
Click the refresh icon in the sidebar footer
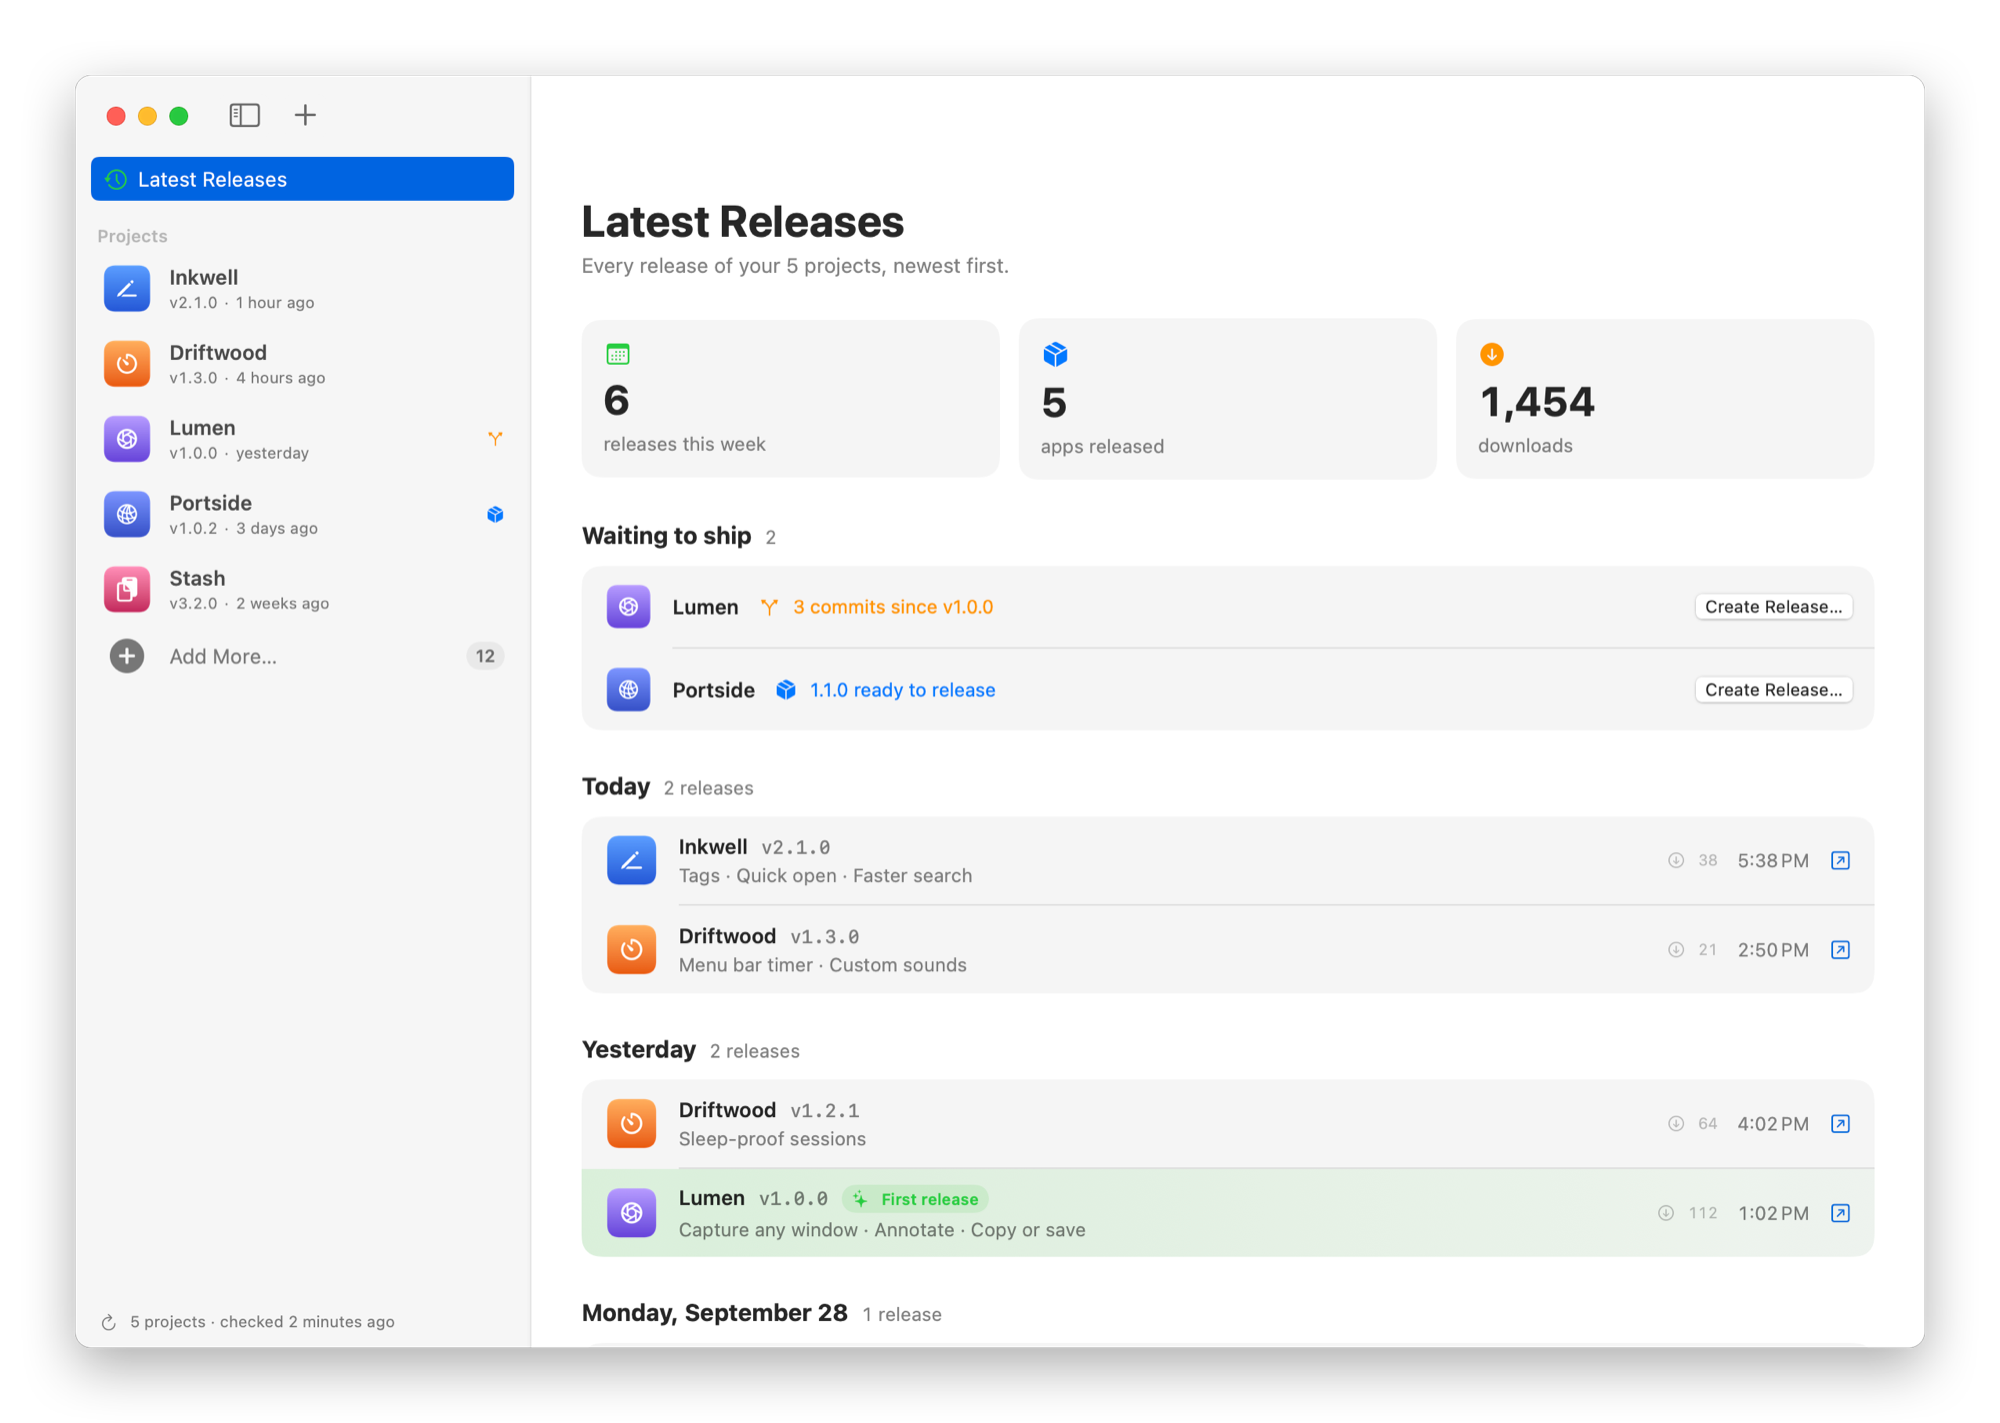pos(109,1322)
